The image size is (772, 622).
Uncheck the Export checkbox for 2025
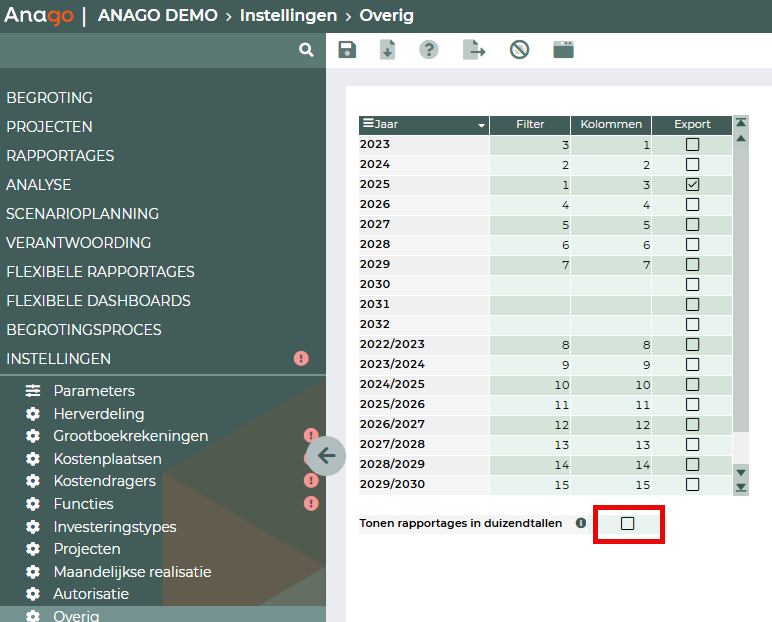[x=692, y=185]
